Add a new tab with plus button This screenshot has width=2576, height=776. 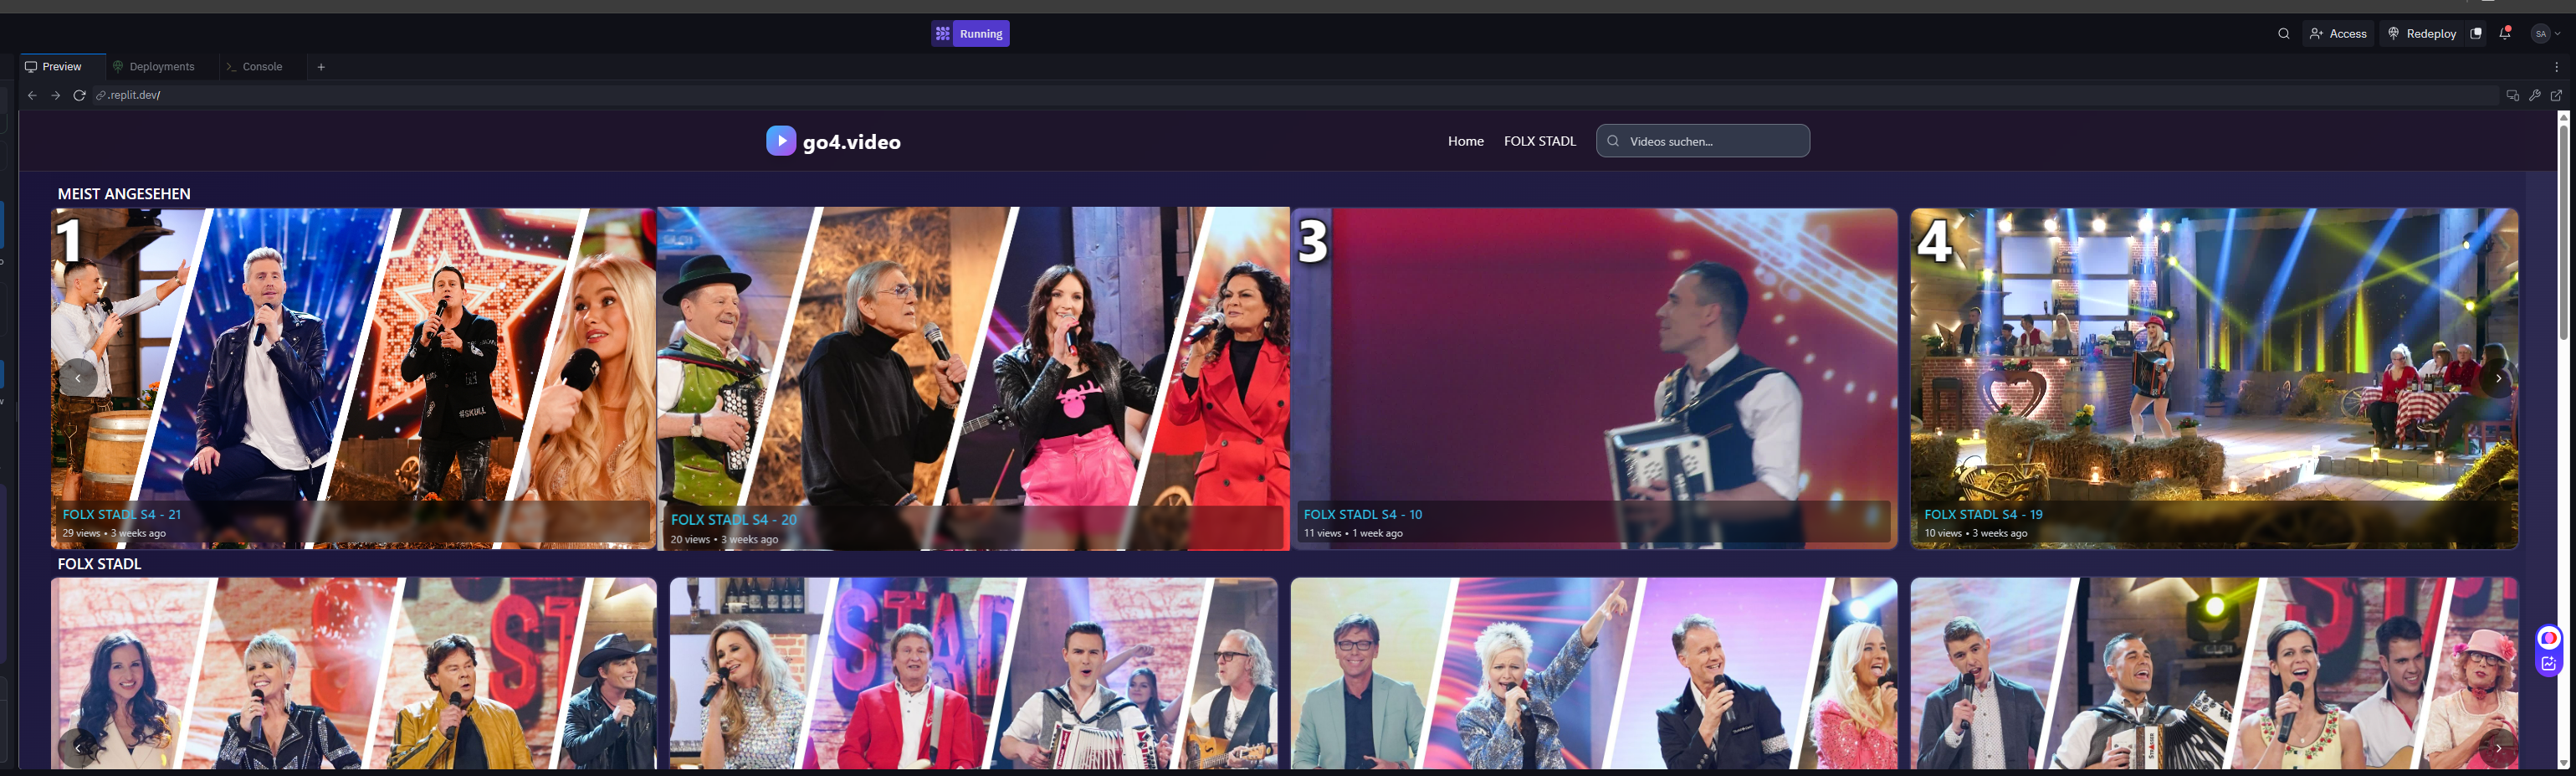click(x=321, y=67)
